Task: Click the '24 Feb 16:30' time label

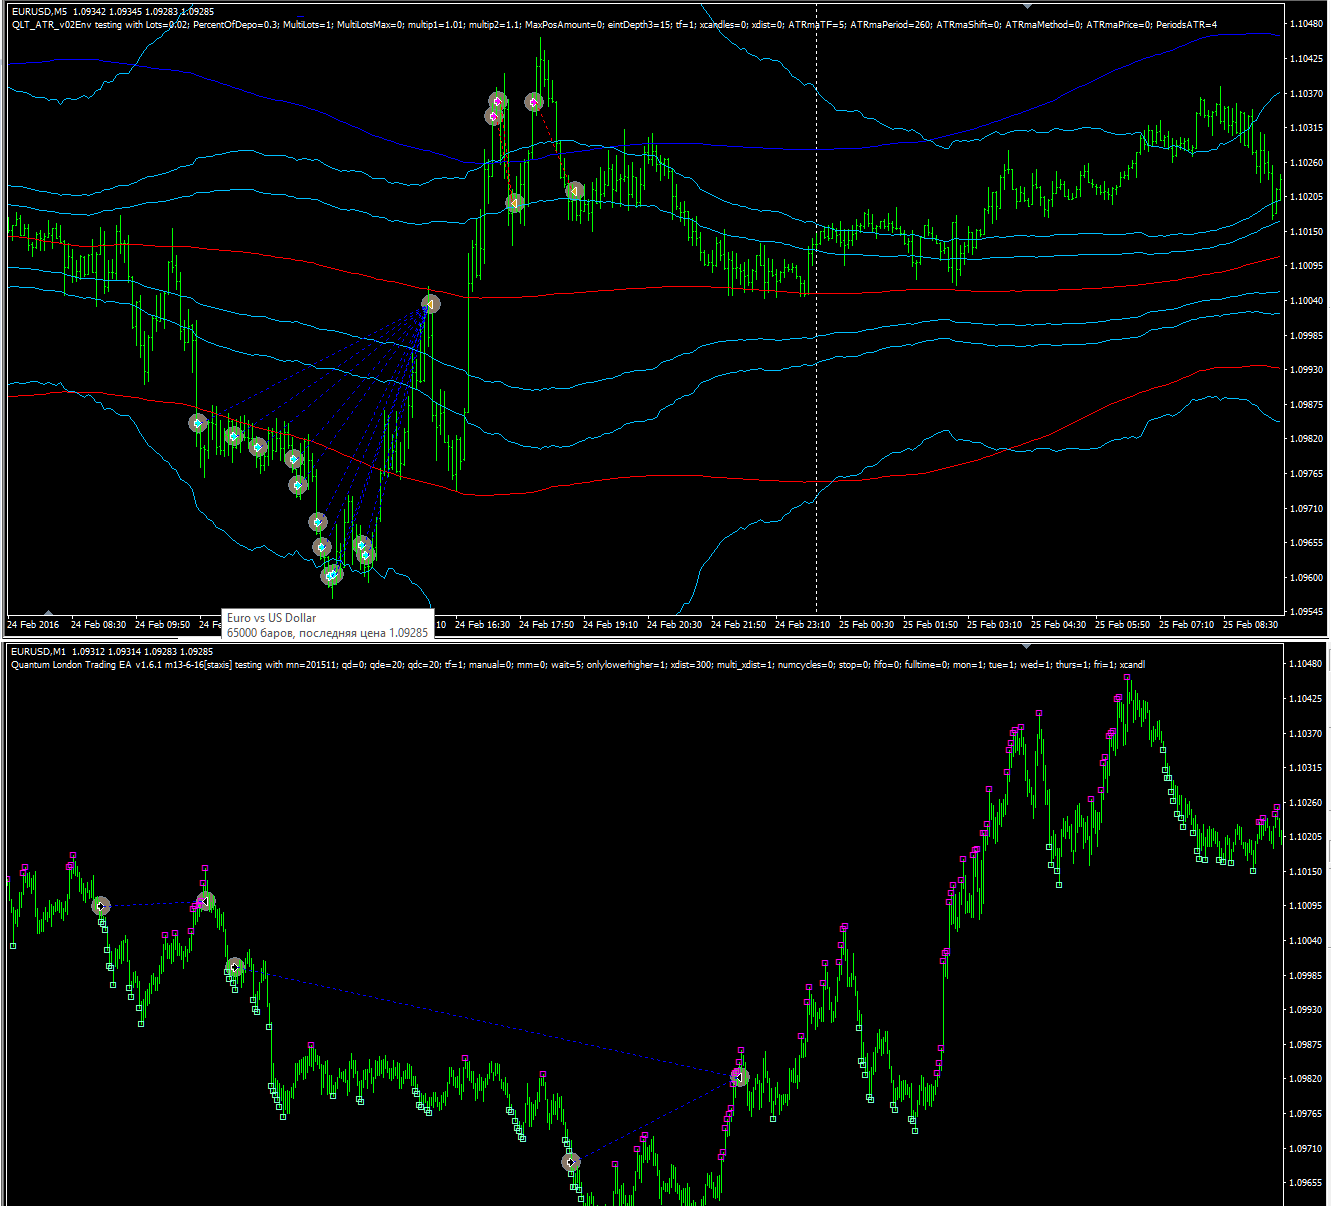Action: [482, 625]
